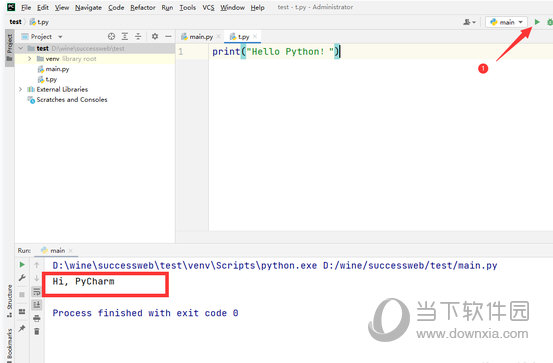Open the Run menu

click(x=167, y=7)
